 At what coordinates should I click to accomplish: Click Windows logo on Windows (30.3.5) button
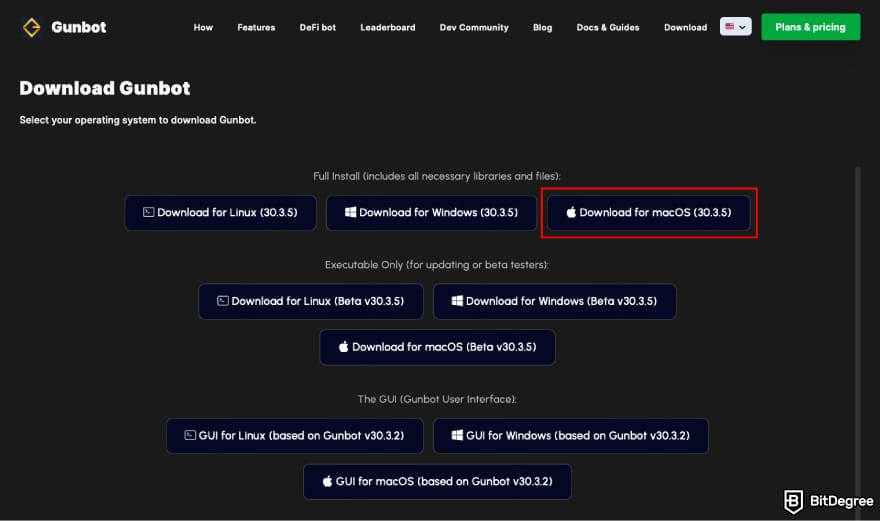point(350,212)
